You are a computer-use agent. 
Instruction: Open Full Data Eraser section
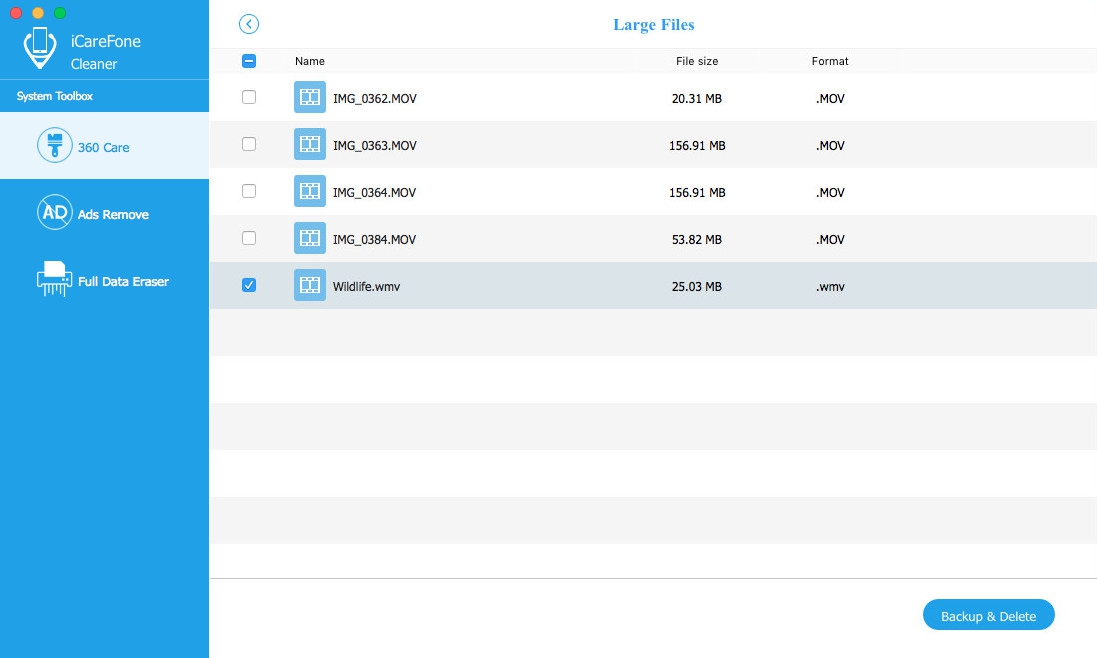[105, 279]
